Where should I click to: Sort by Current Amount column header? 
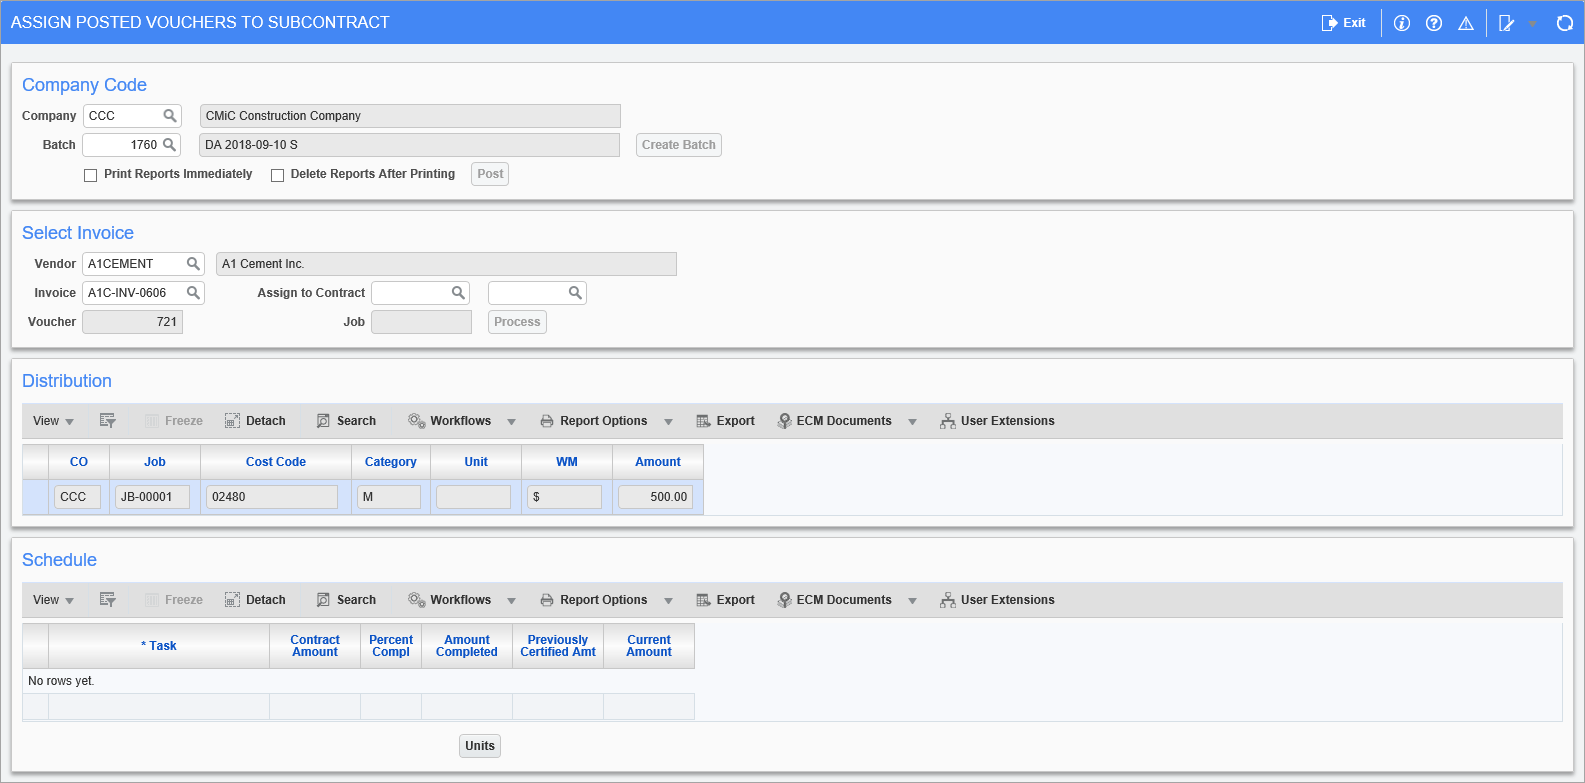pos(649,646)
